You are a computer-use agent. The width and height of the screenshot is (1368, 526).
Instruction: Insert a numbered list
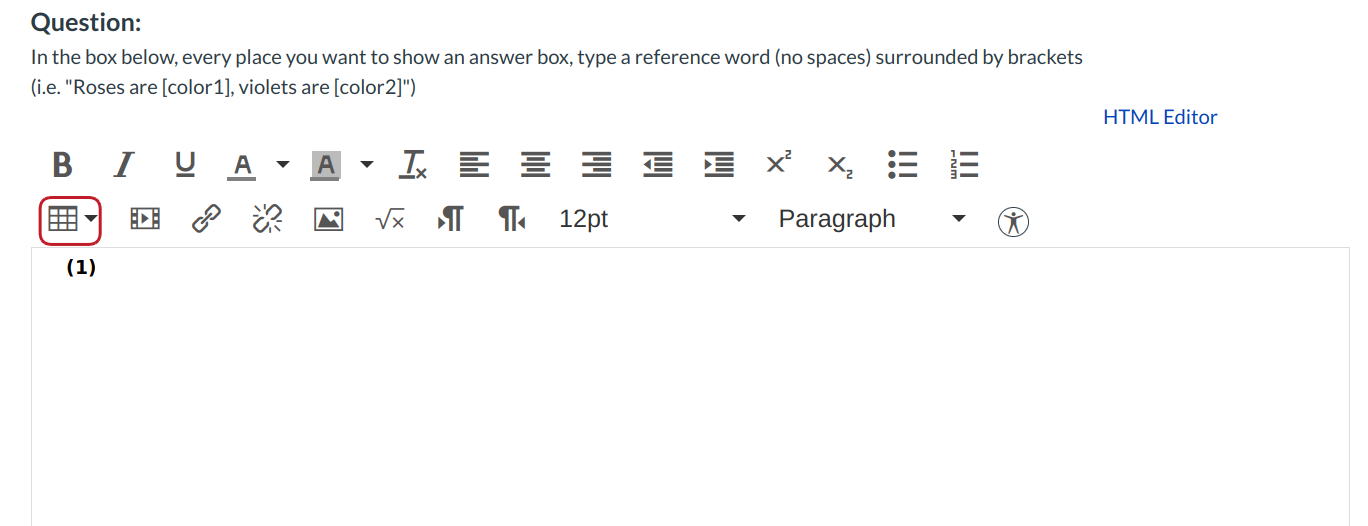(x=964, y=164)
